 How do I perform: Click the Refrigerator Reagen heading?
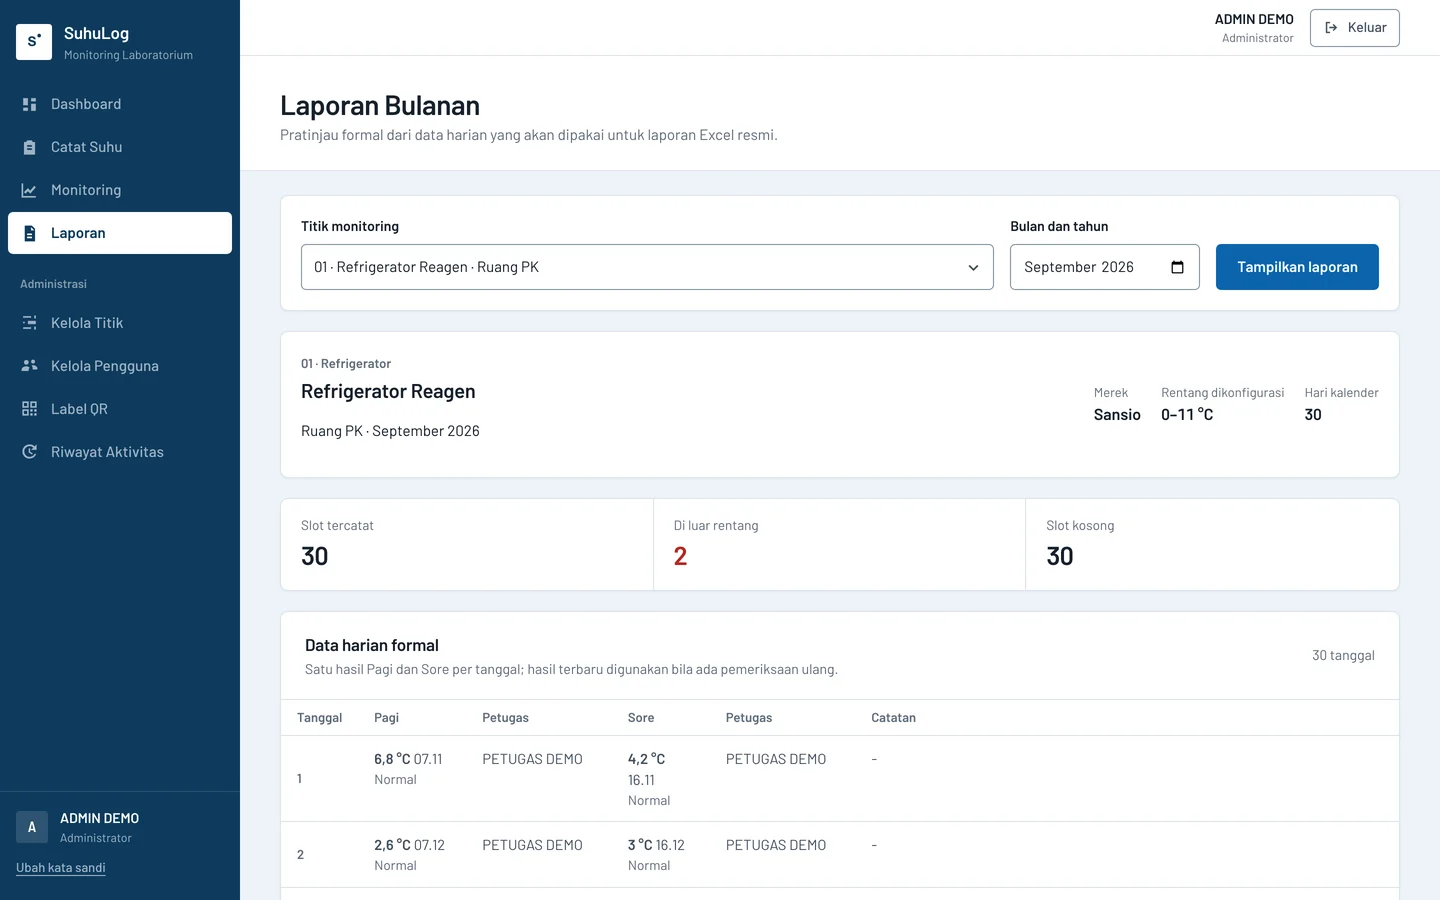coord(388,392)
